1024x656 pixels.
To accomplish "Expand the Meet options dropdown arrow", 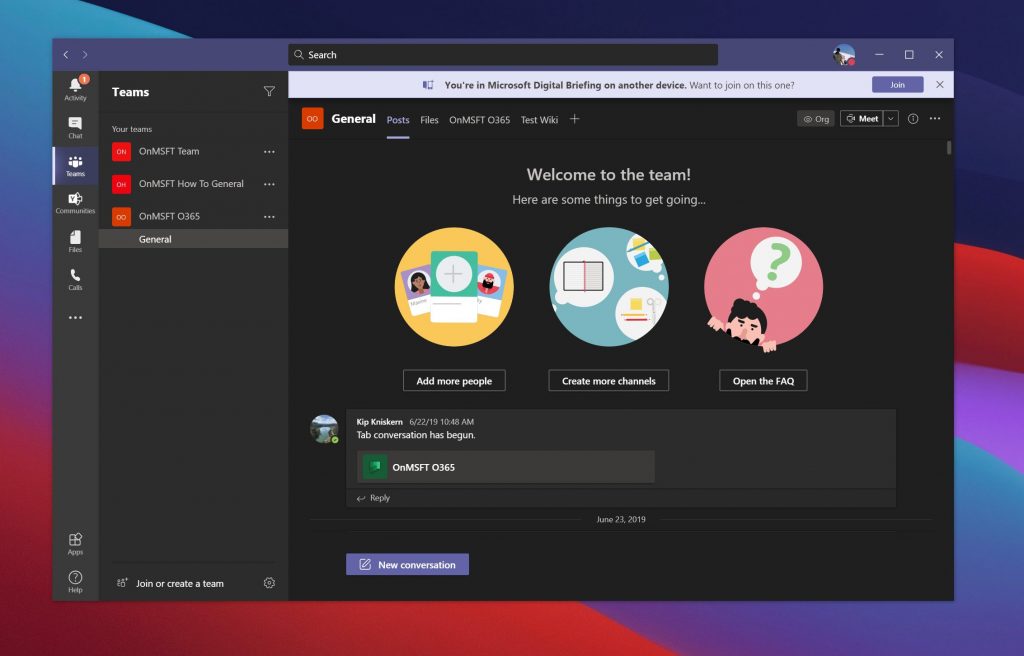I will [891, 119].
